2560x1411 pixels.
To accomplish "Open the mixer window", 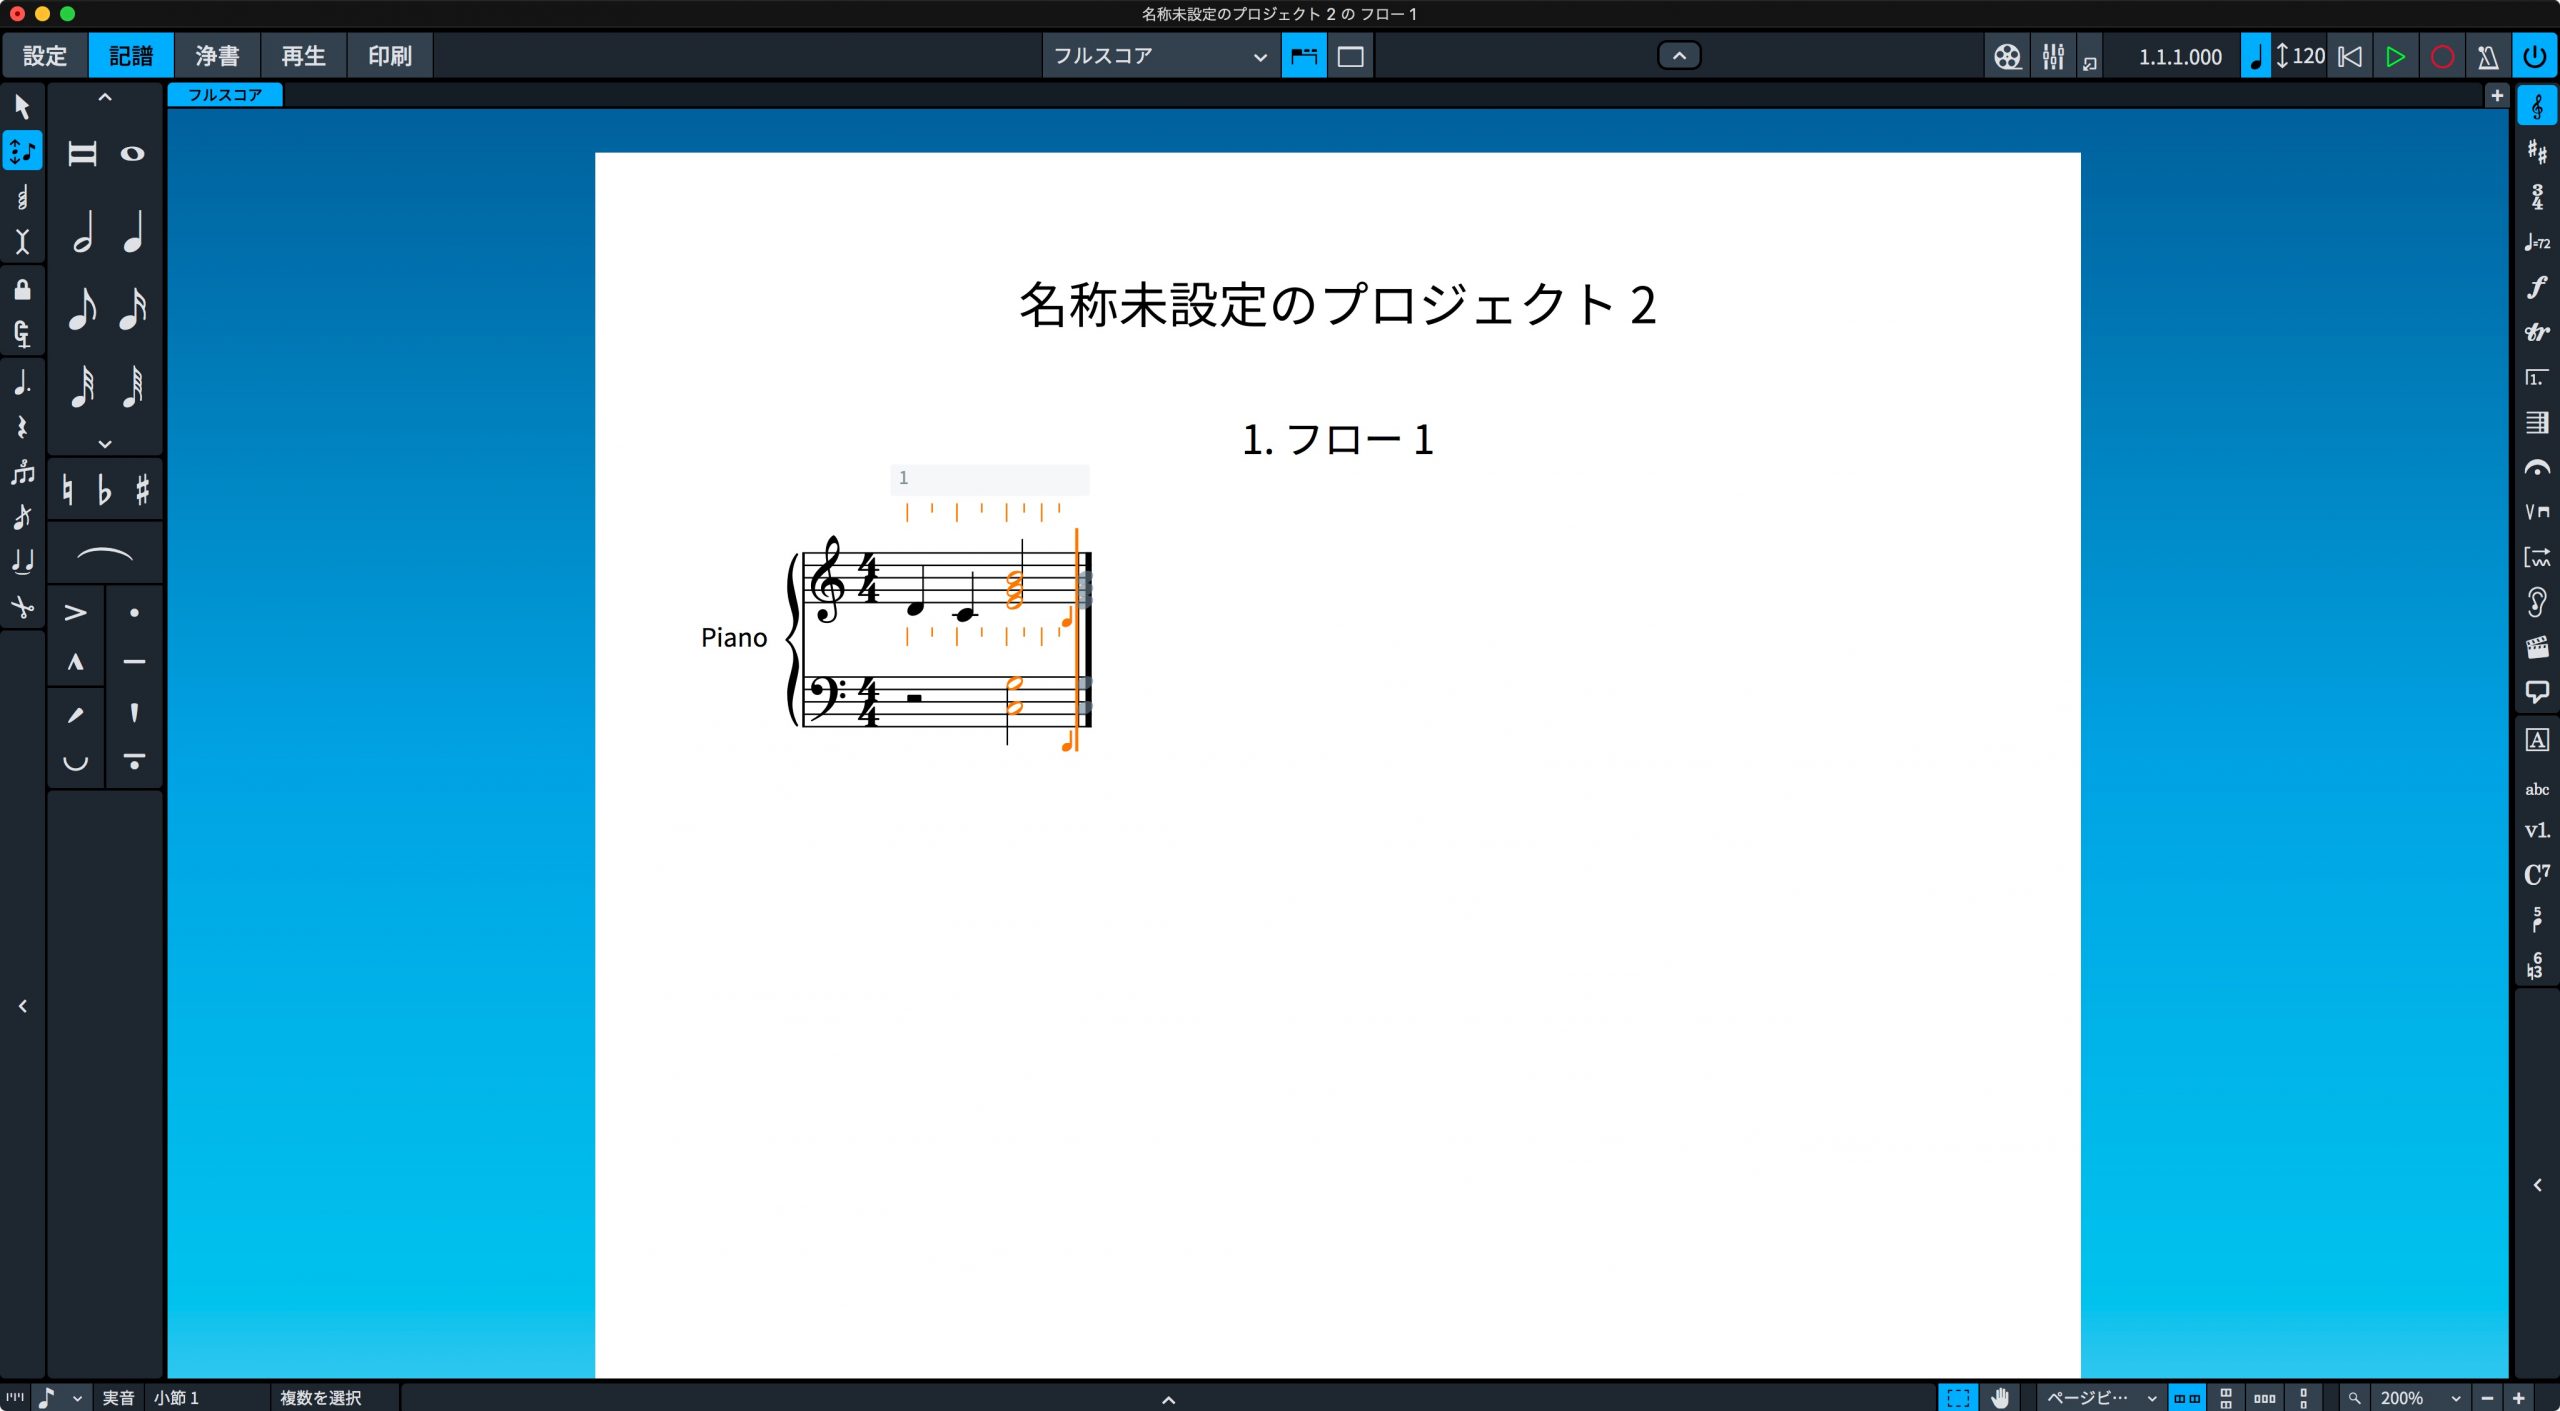I will pyautogui.click(x=2053, y=57).
